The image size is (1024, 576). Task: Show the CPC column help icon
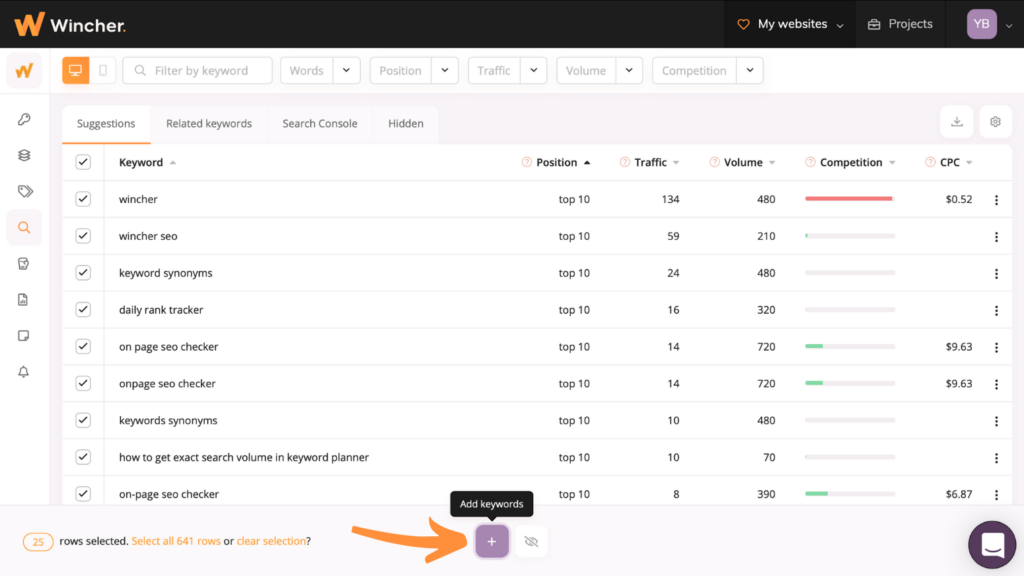pyautogui.click(x=930, y=162)
